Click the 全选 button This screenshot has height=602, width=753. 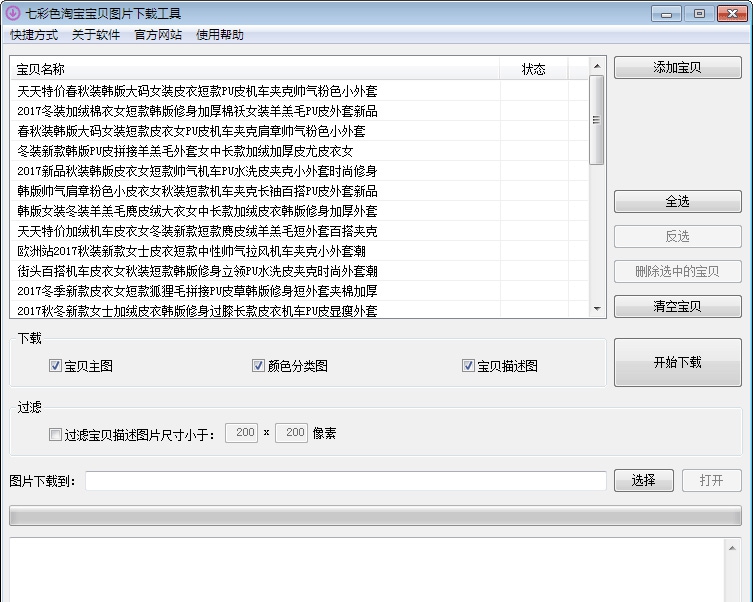(678, 202)
